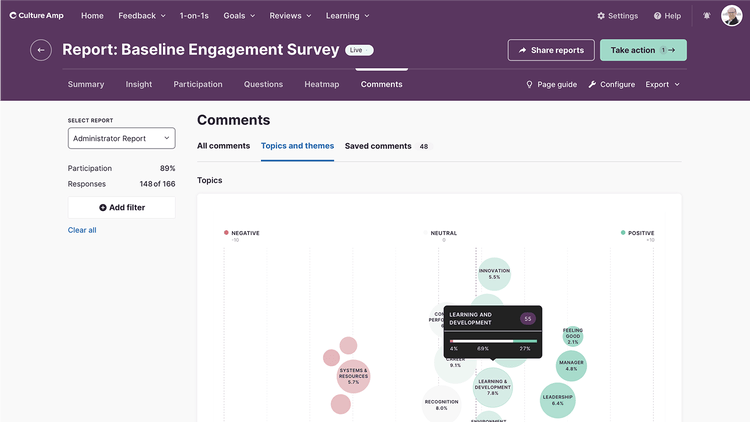750x422 pixels.
Task: Open the Administrator Report selector
Action: tap(121, 138)
